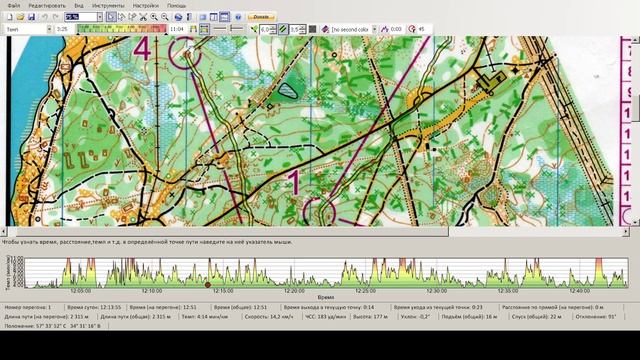The height and width of the screenshot is (360, 640).
Task: Toggle fullscreen map view mode
Action: click(x=202, y=17)
